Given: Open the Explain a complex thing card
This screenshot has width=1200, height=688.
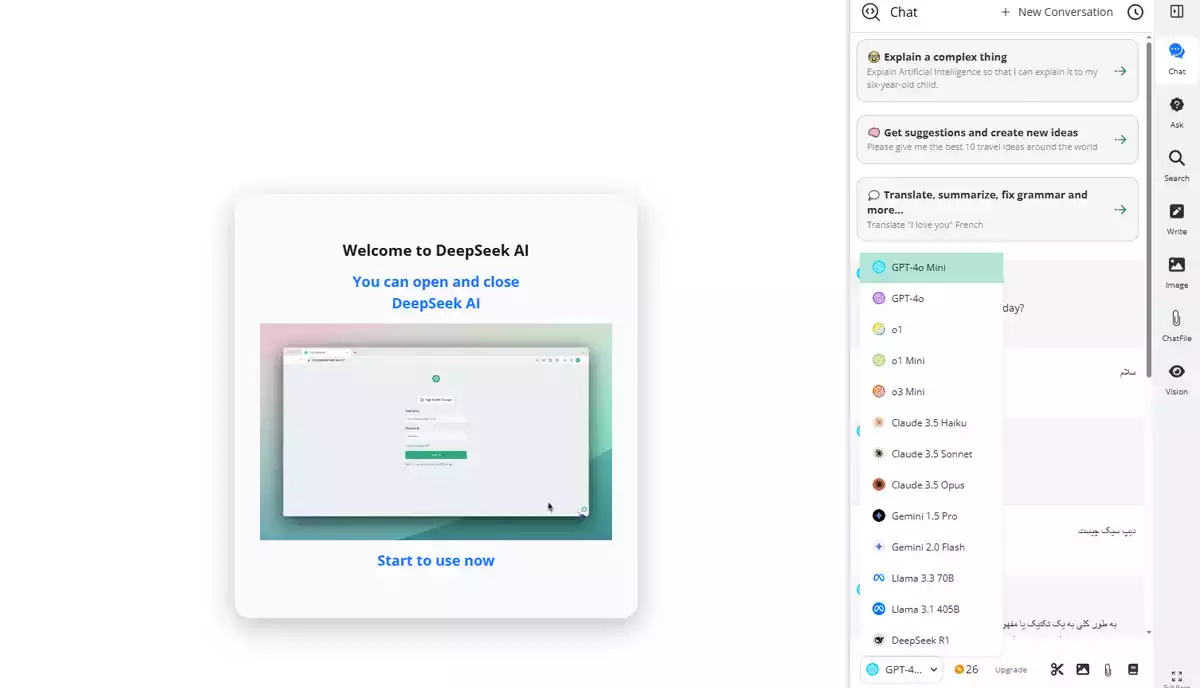Looking at the screenshot, I should point(997,70).
